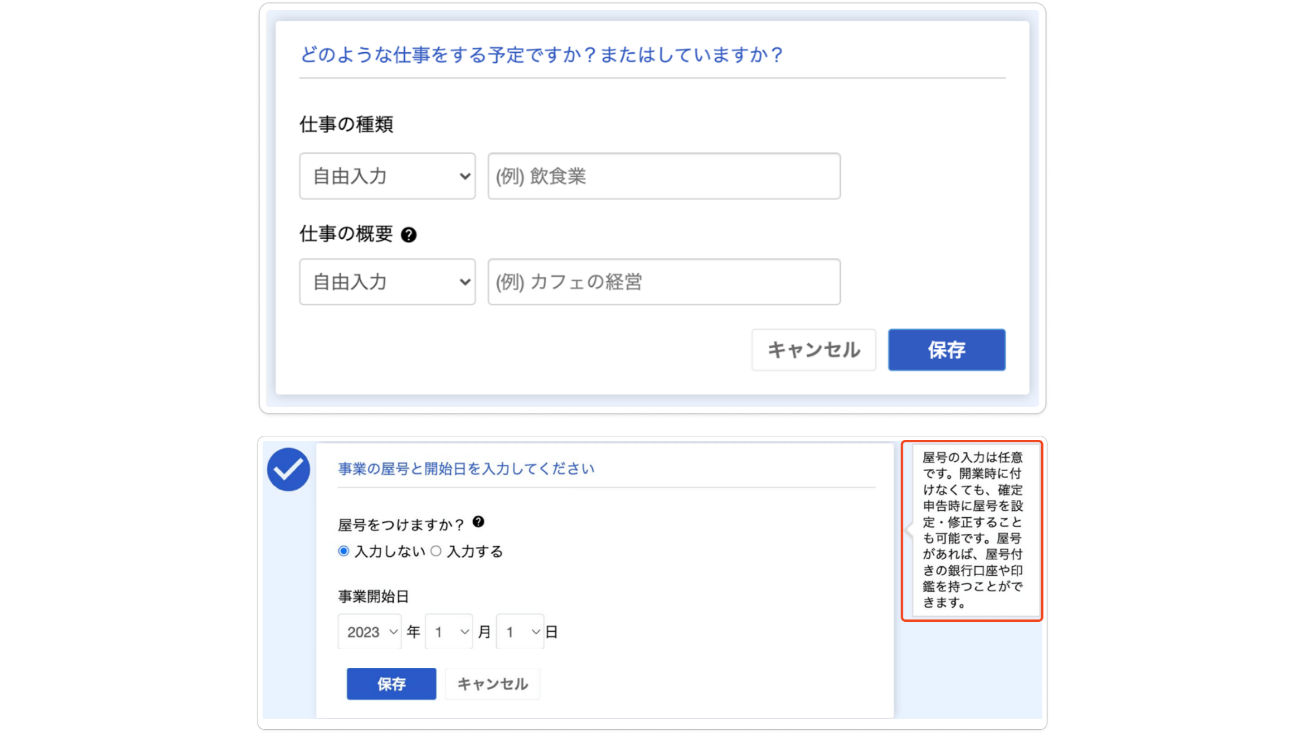This screenshot has height=734, width=1304.
Task: Click the 仕事の種類 label
Action: 346,125
